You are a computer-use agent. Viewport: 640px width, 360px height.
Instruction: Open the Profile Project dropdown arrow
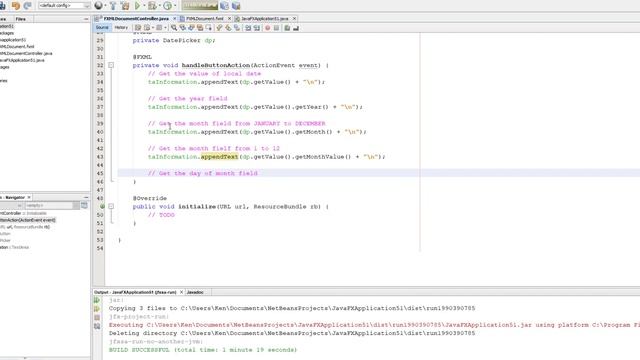[x=175, y=6]
